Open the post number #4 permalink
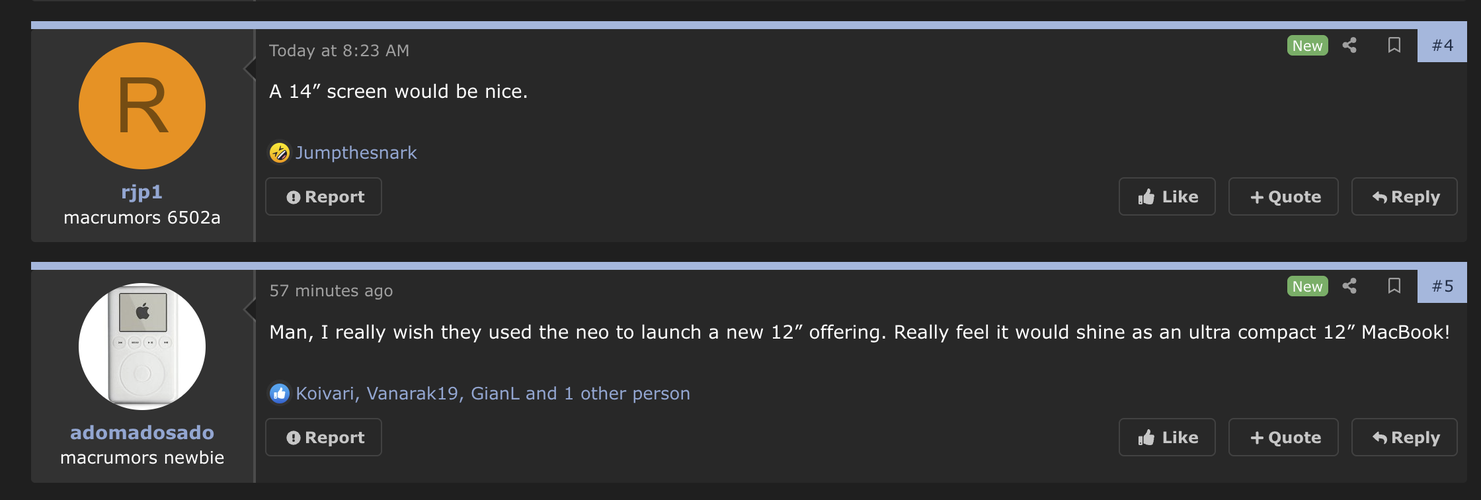The height and width of the screenshot is (500, 1481). pos(1442,45)
